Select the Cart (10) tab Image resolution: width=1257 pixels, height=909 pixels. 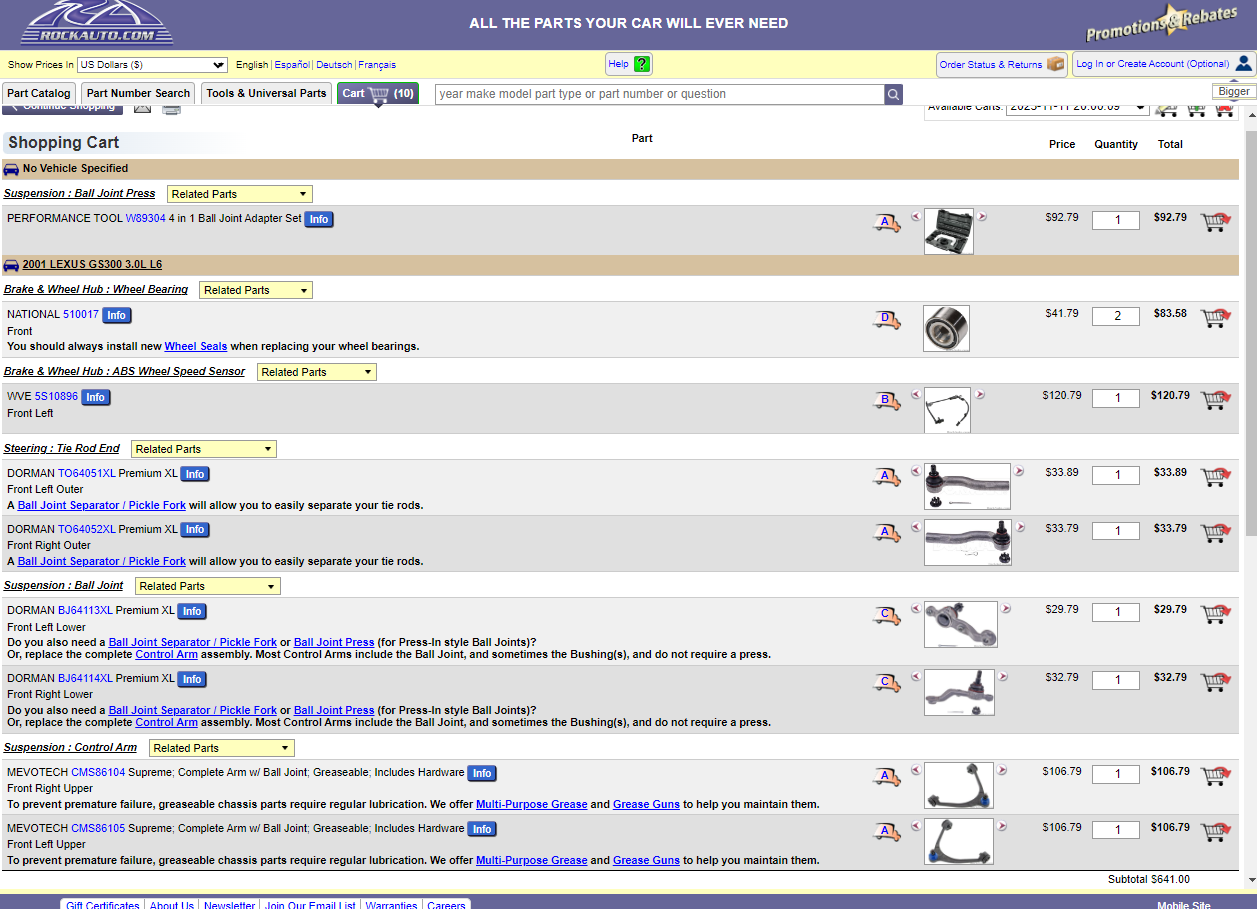pyautogui.click(x=378, y=93)
